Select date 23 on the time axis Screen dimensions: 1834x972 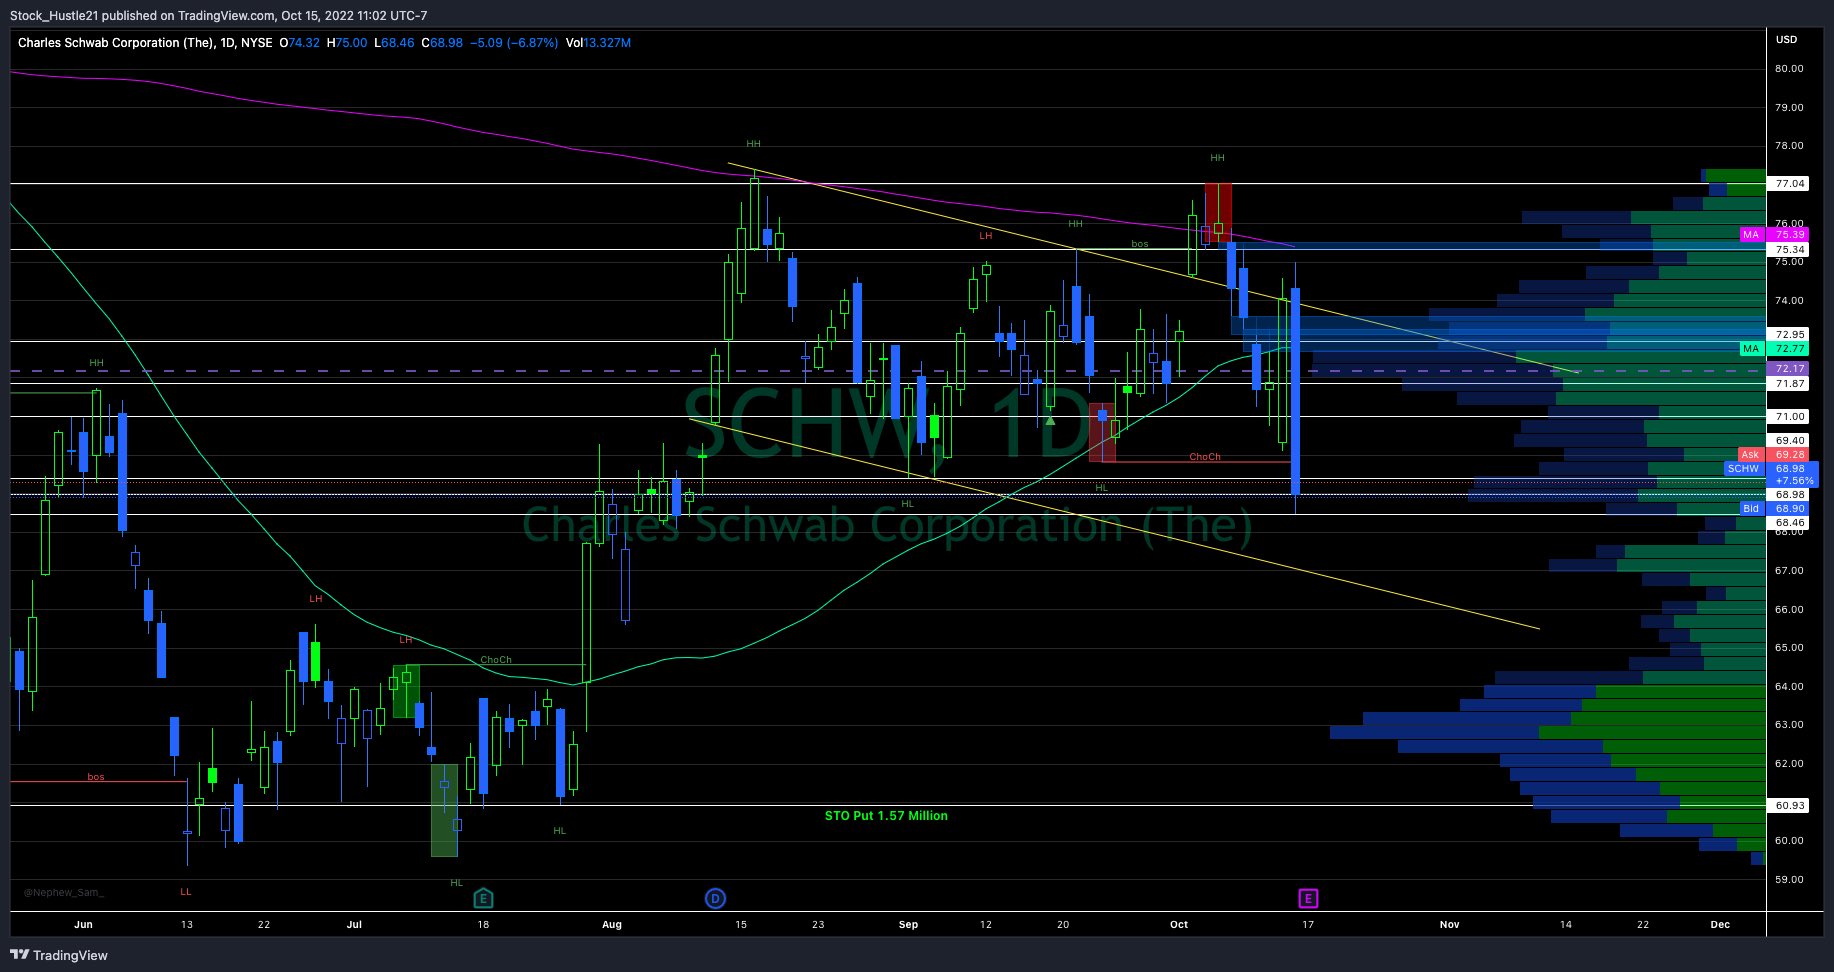[x=818, y=925]
